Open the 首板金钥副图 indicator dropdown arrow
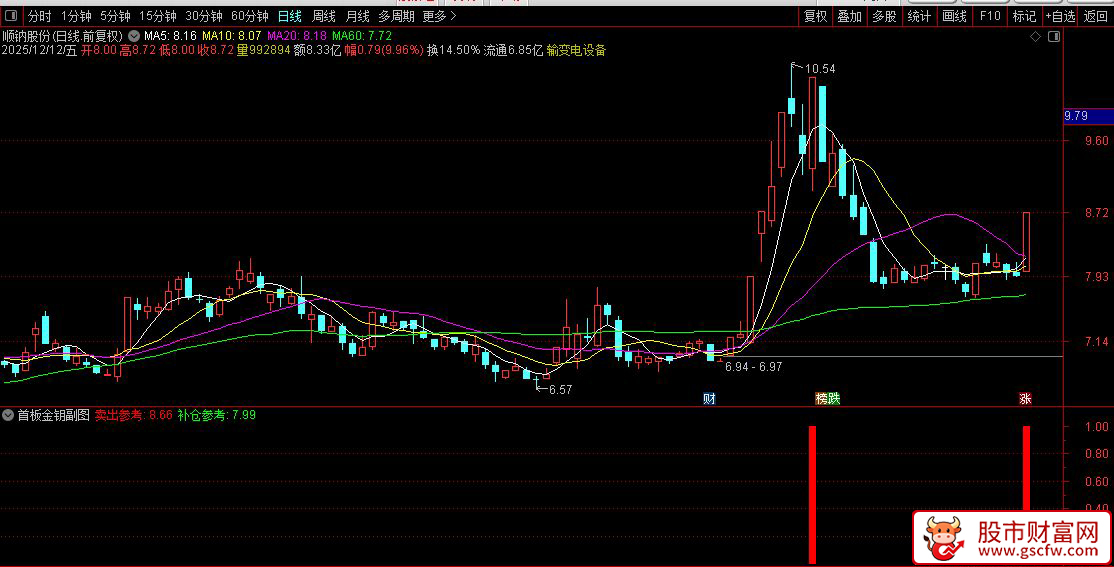 click(9, 415)
